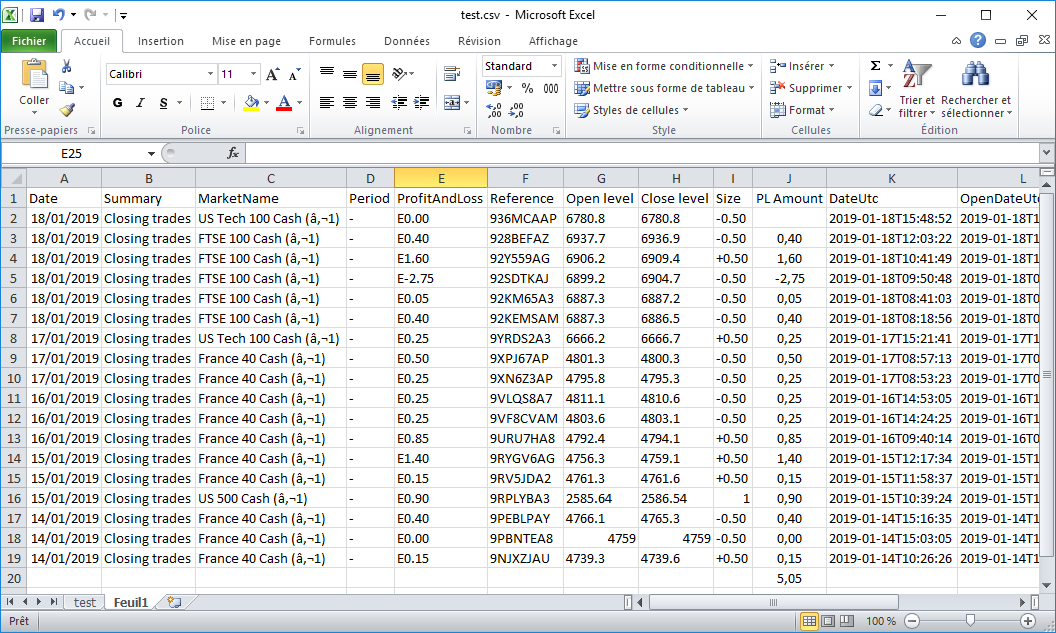Viewport: 1056px width, 633px height.
Task: Open the Calibri font name dropdown
Action: pyautogui.click(x=210, y=74)
